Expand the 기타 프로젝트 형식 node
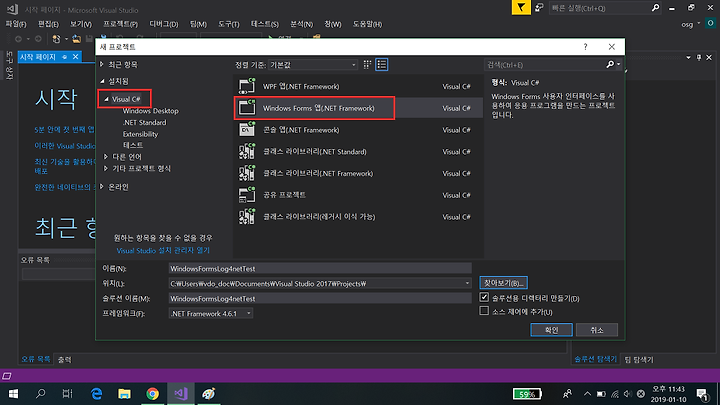720x405 pixels. click(106, 169)
